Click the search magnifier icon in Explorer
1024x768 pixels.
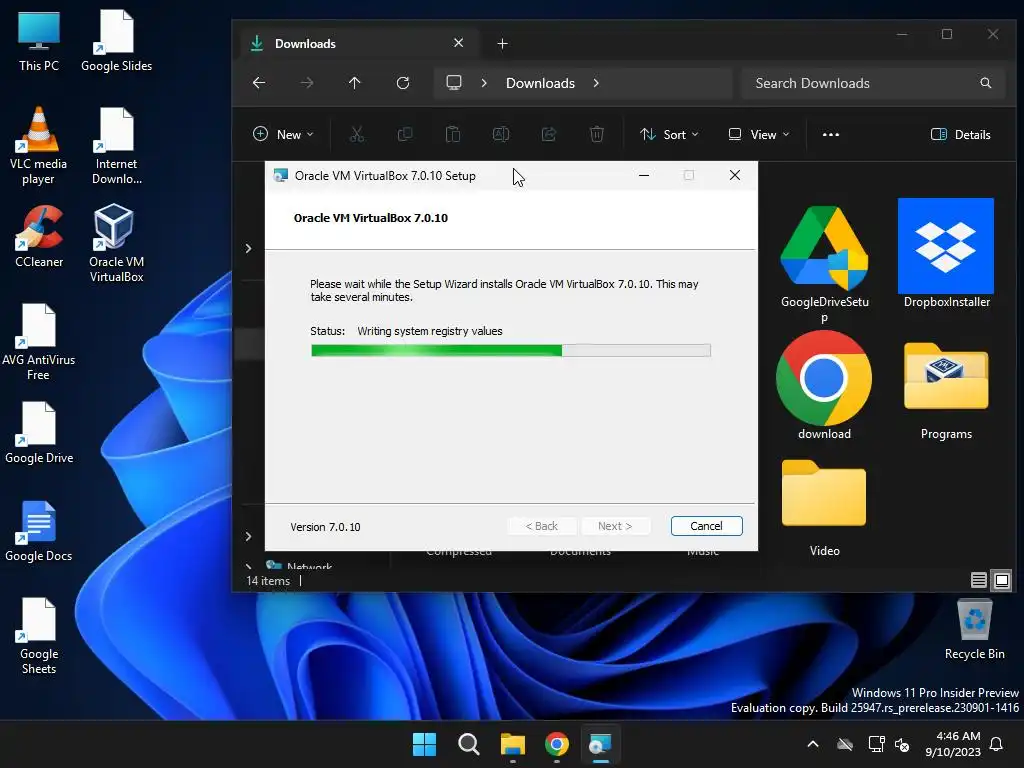(x=985, y=83)
